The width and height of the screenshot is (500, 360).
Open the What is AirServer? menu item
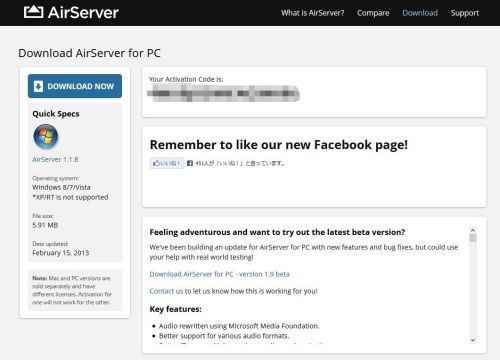[312, 13]
